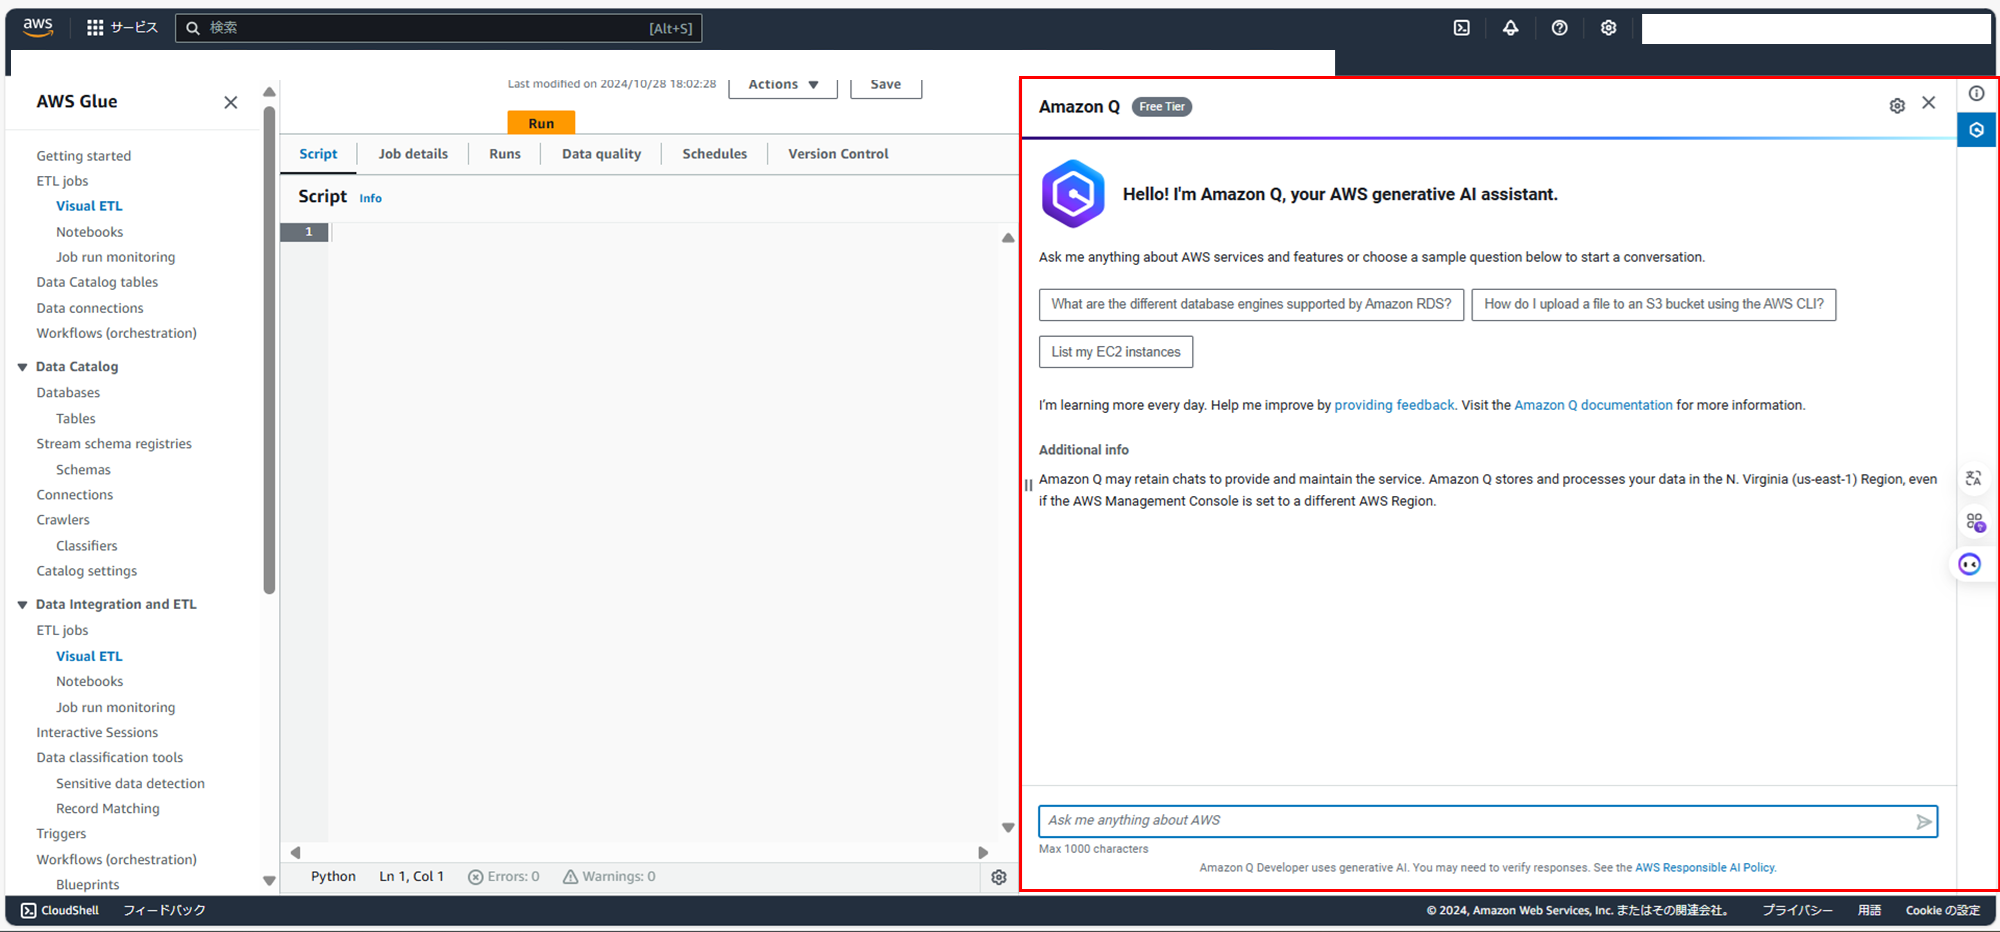Select the Script tab

click(318, 154)
